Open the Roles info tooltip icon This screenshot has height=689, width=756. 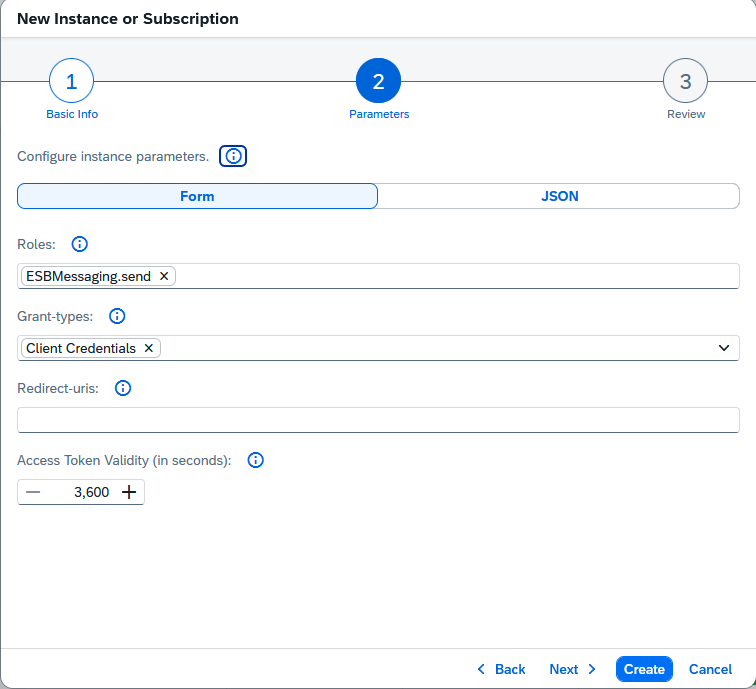(81, 244)
